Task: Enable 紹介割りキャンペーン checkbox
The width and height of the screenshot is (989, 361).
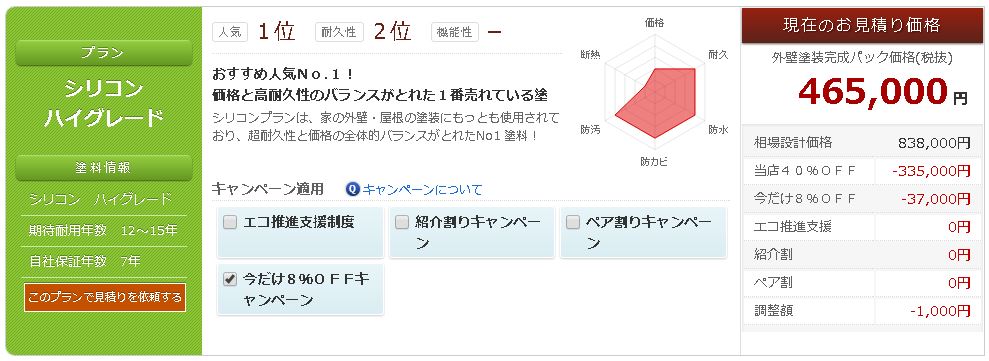Action: (x=402, y=222)
